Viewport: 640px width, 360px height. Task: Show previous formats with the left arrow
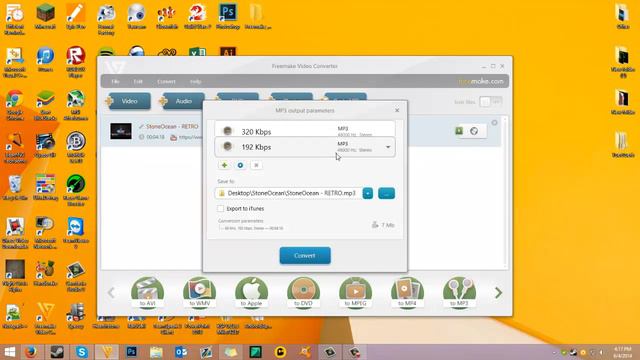pyautogui.click(x=111, y=292)
